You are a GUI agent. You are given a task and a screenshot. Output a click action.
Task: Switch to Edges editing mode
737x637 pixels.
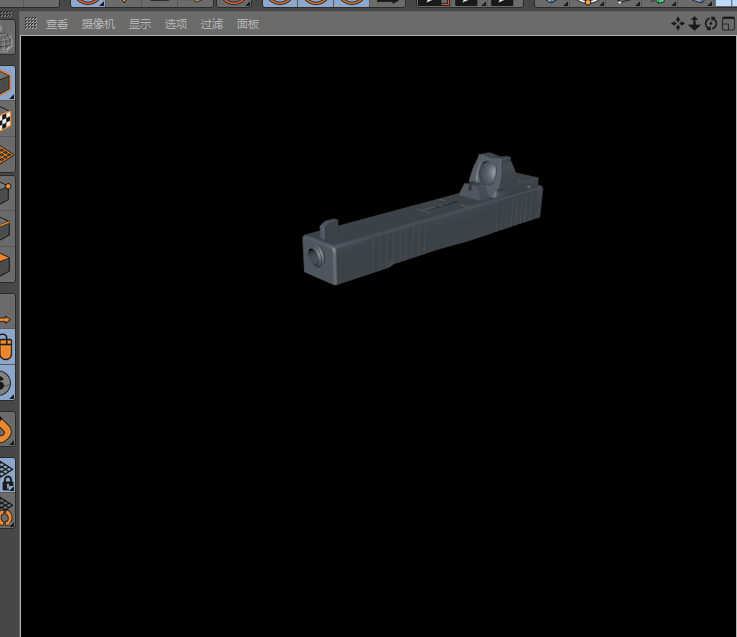coord(5,228)
